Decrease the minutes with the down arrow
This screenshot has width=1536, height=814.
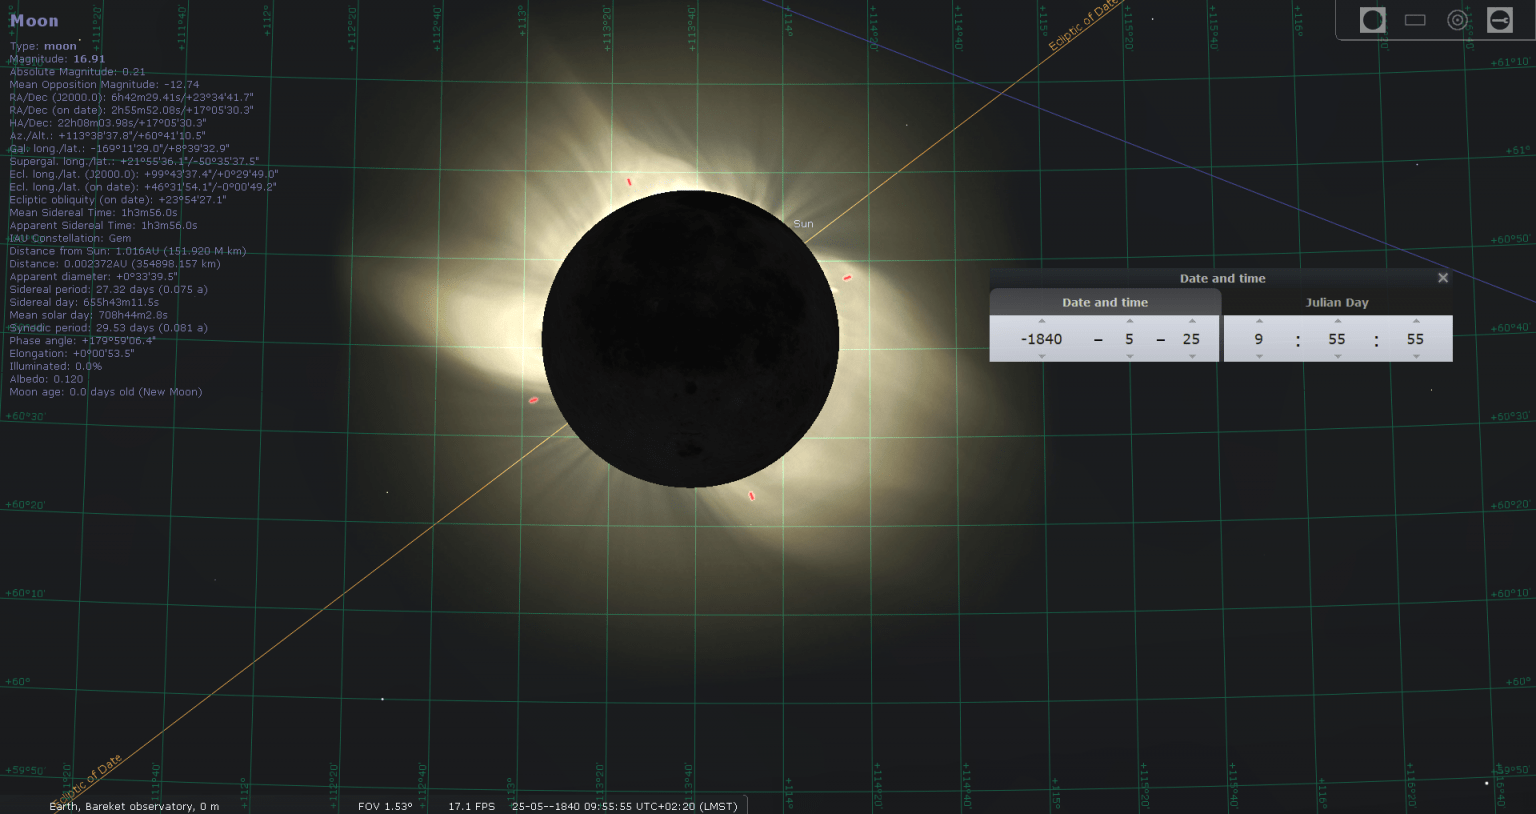tap(1337, 356)
